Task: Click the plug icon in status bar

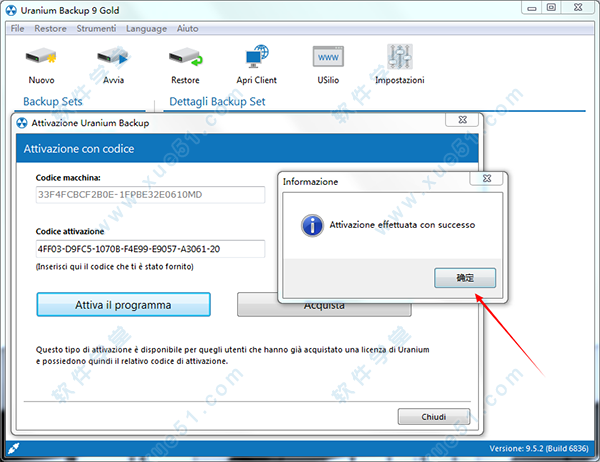Action: coord(13,448)
